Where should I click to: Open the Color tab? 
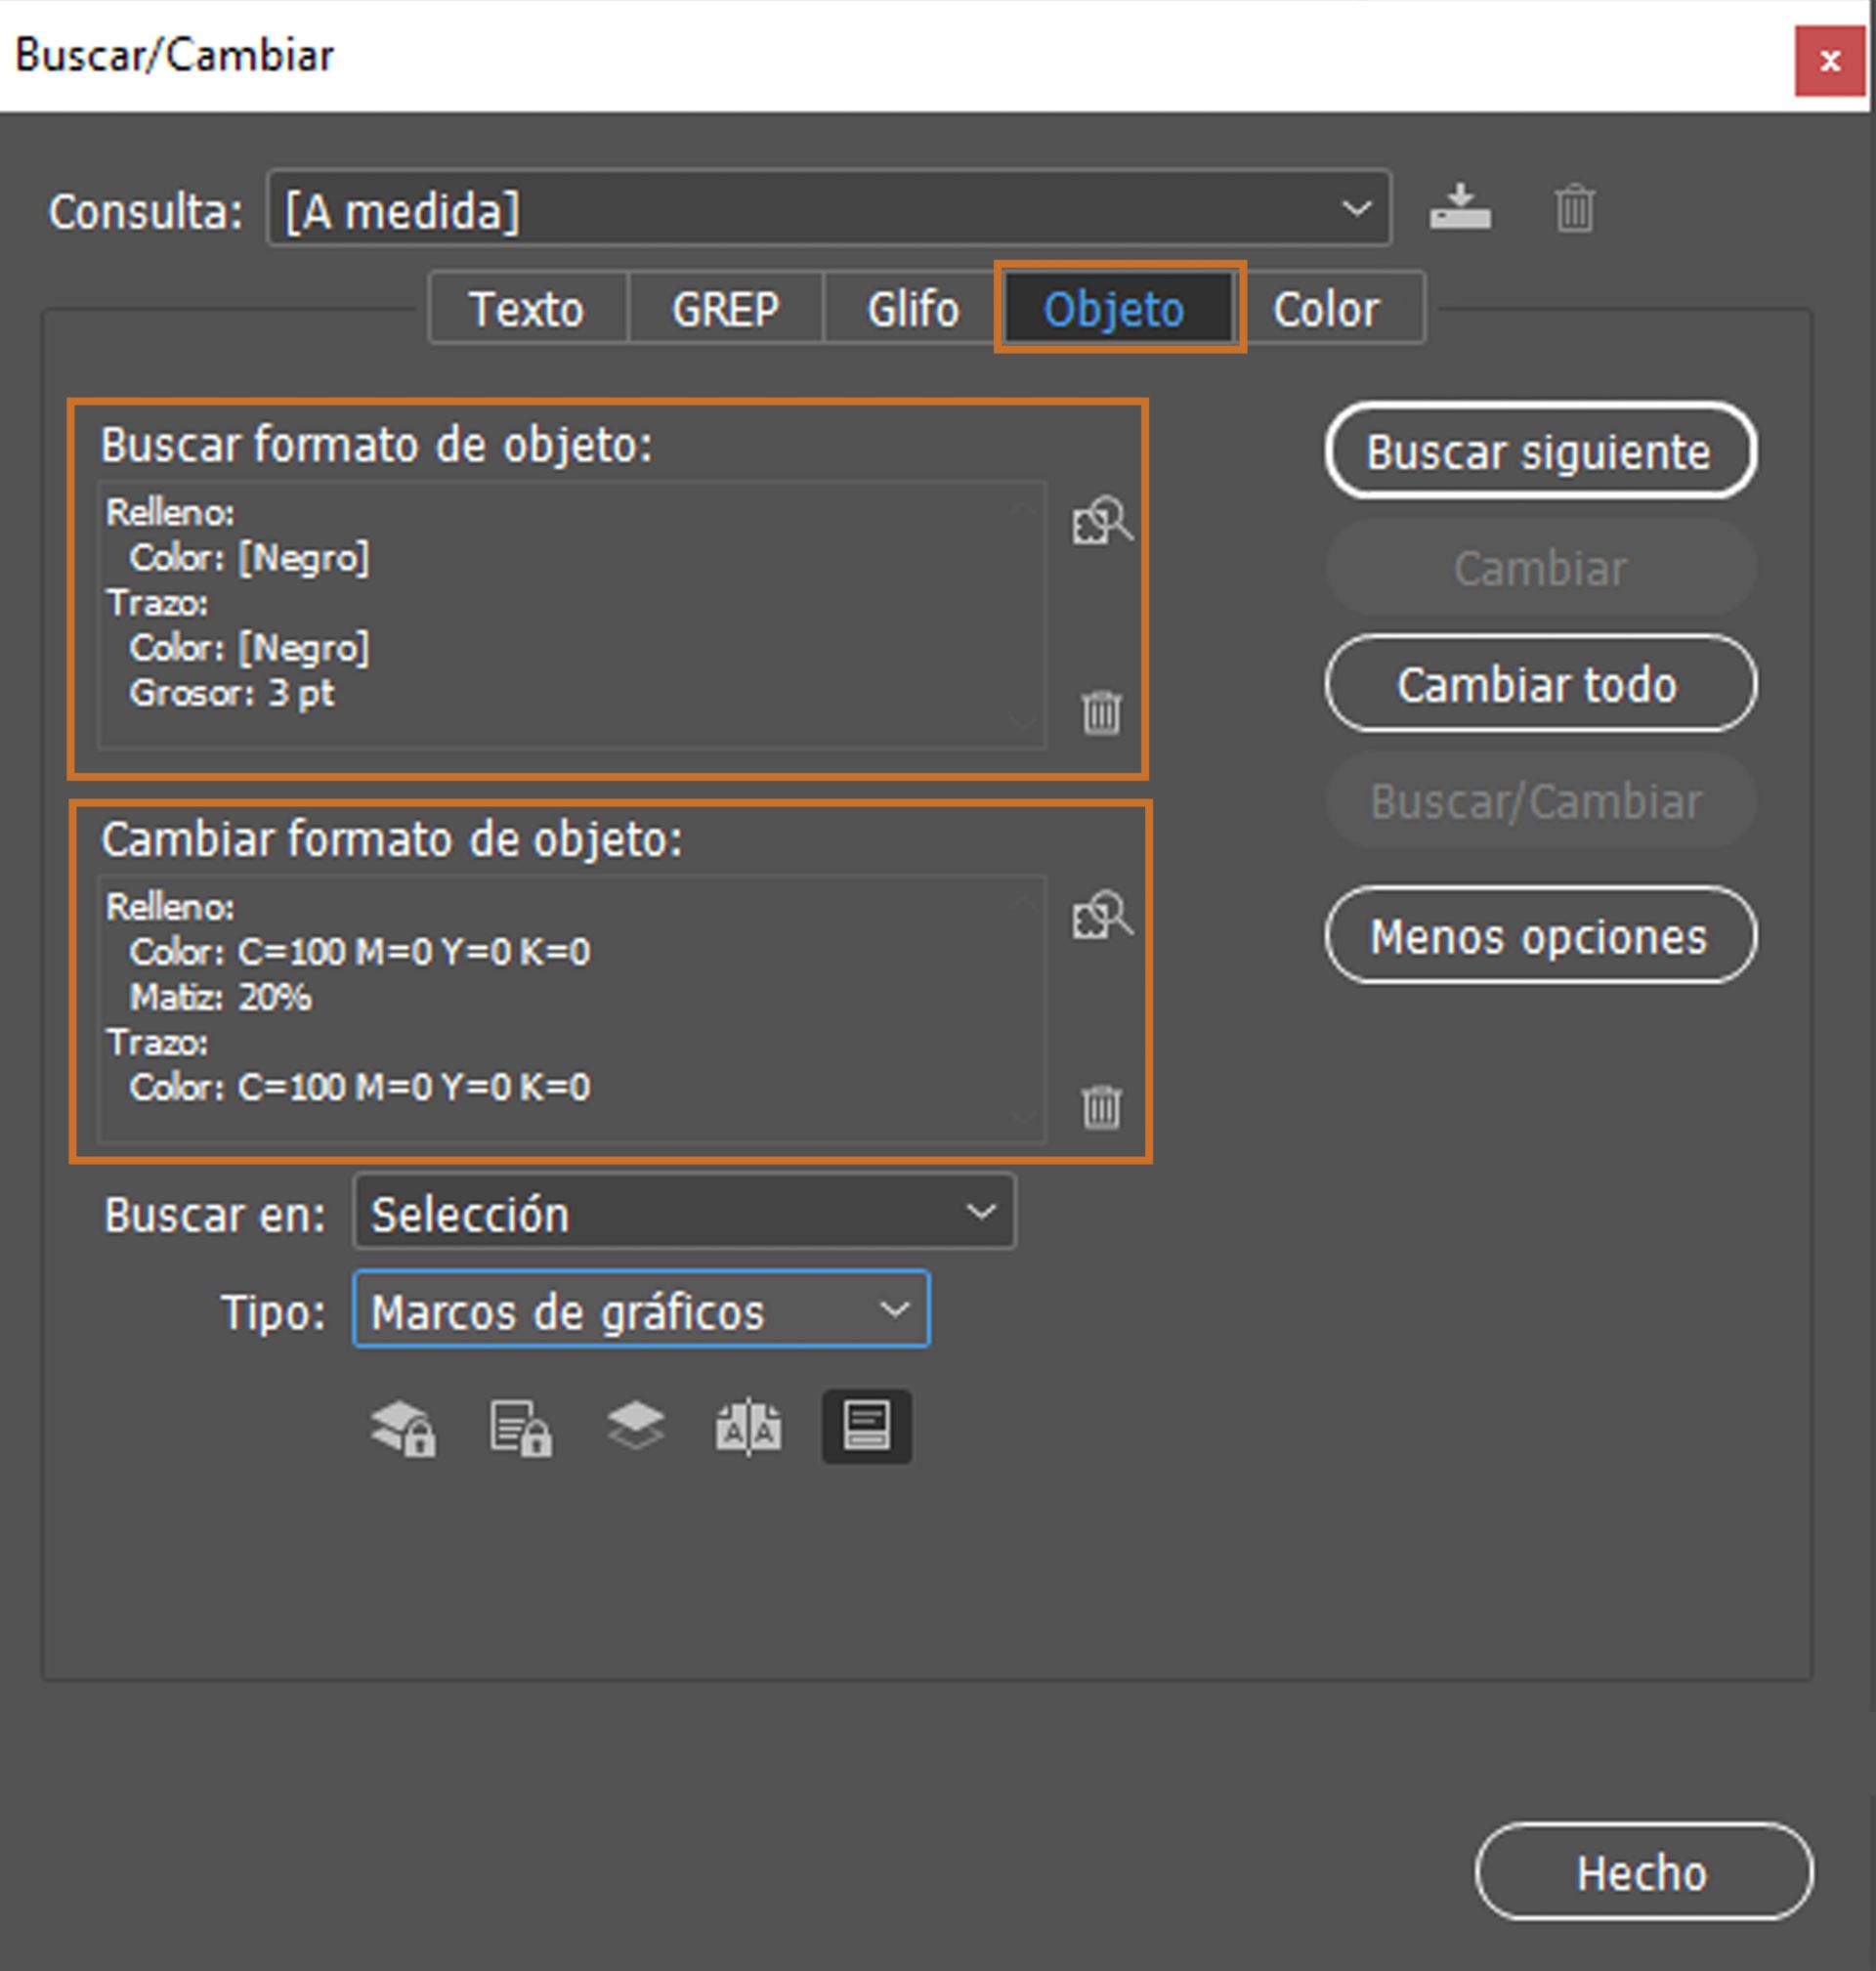pos(1326,308)
